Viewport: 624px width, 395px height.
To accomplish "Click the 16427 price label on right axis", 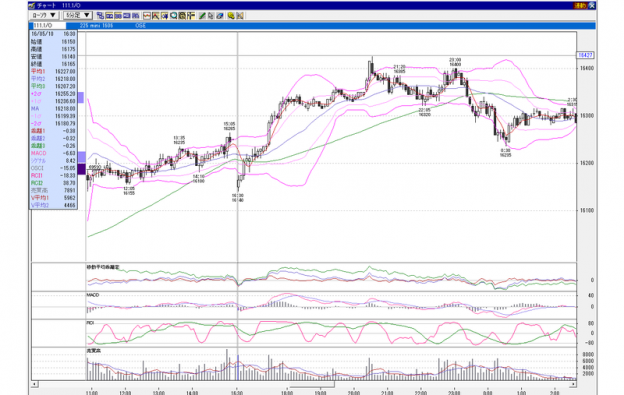I will coord(585,55).
